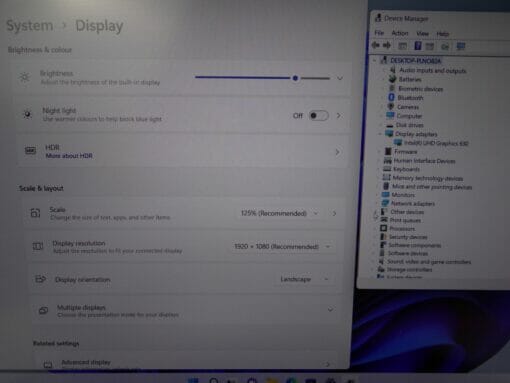Click the Cameras icon in the device tree
The height and width of the screenshot is (383, 510).
pyautogui.click(x=391, y=107)
